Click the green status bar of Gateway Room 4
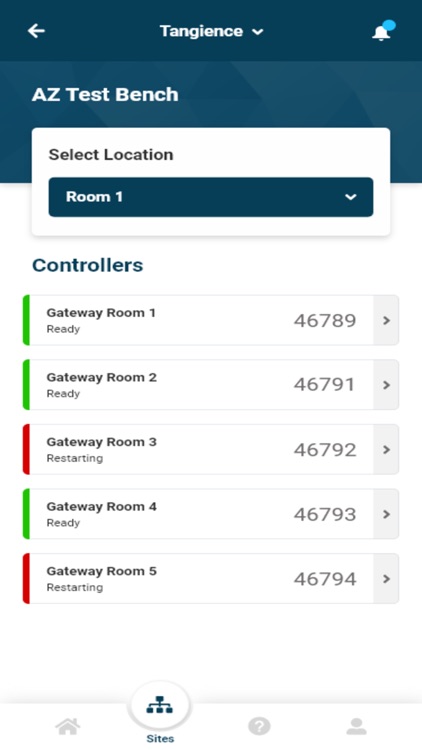Image resolution: width=422 pixels, height=750 pixels. click(x=26, y=514)
